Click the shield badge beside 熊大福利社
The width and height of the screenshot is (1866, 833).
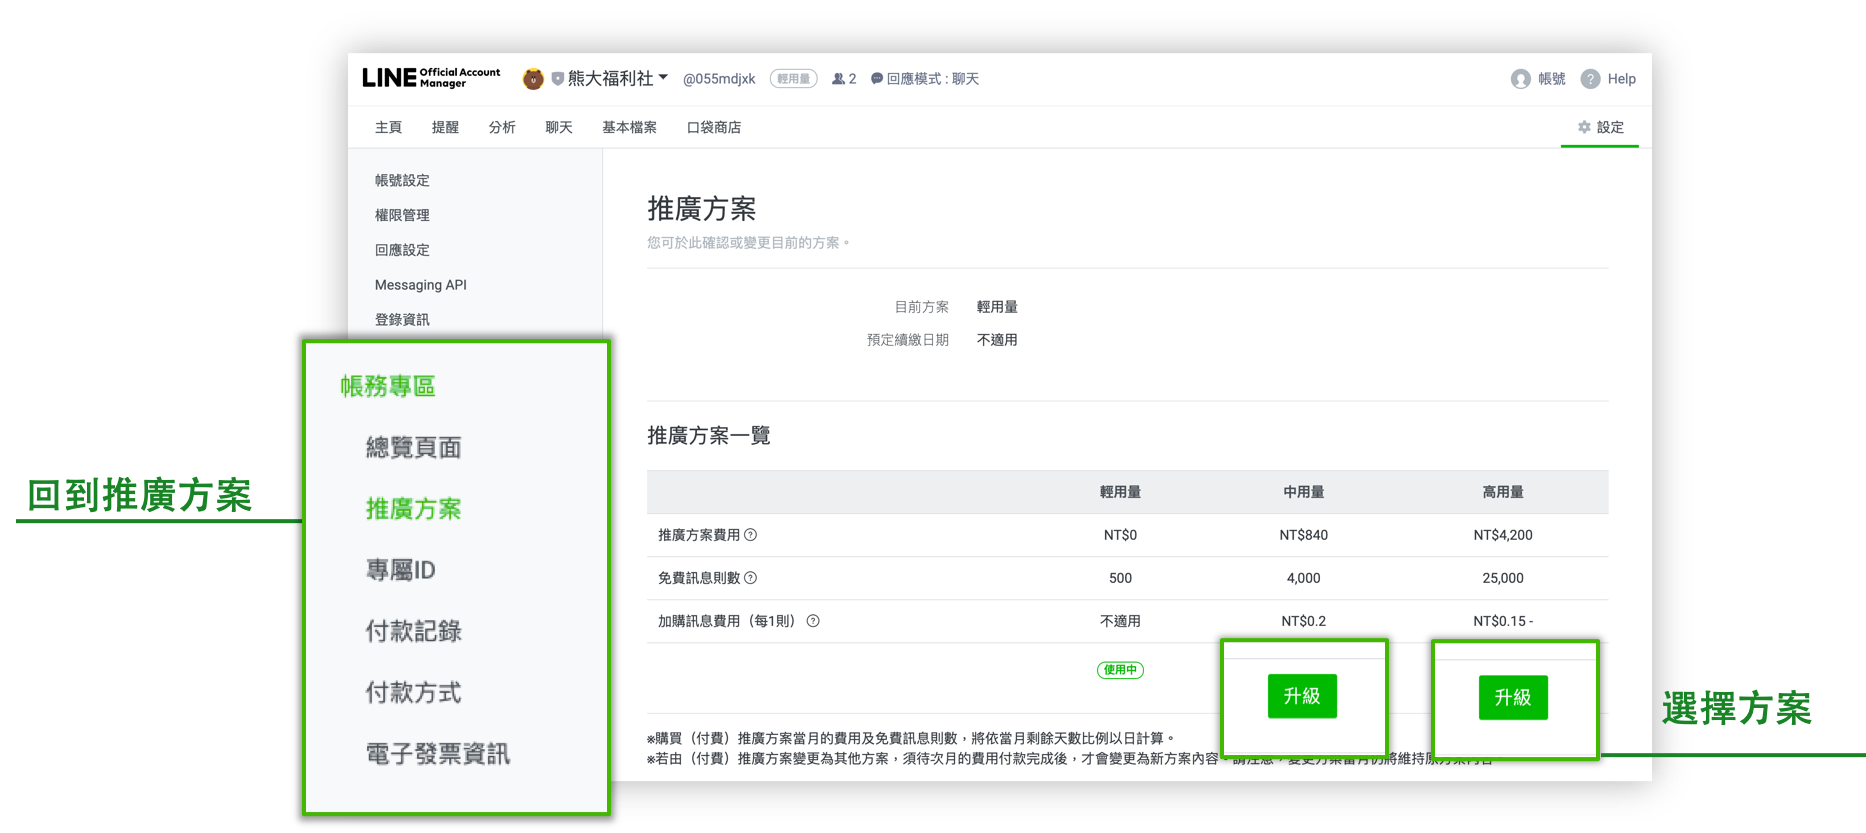coord(557,78)
